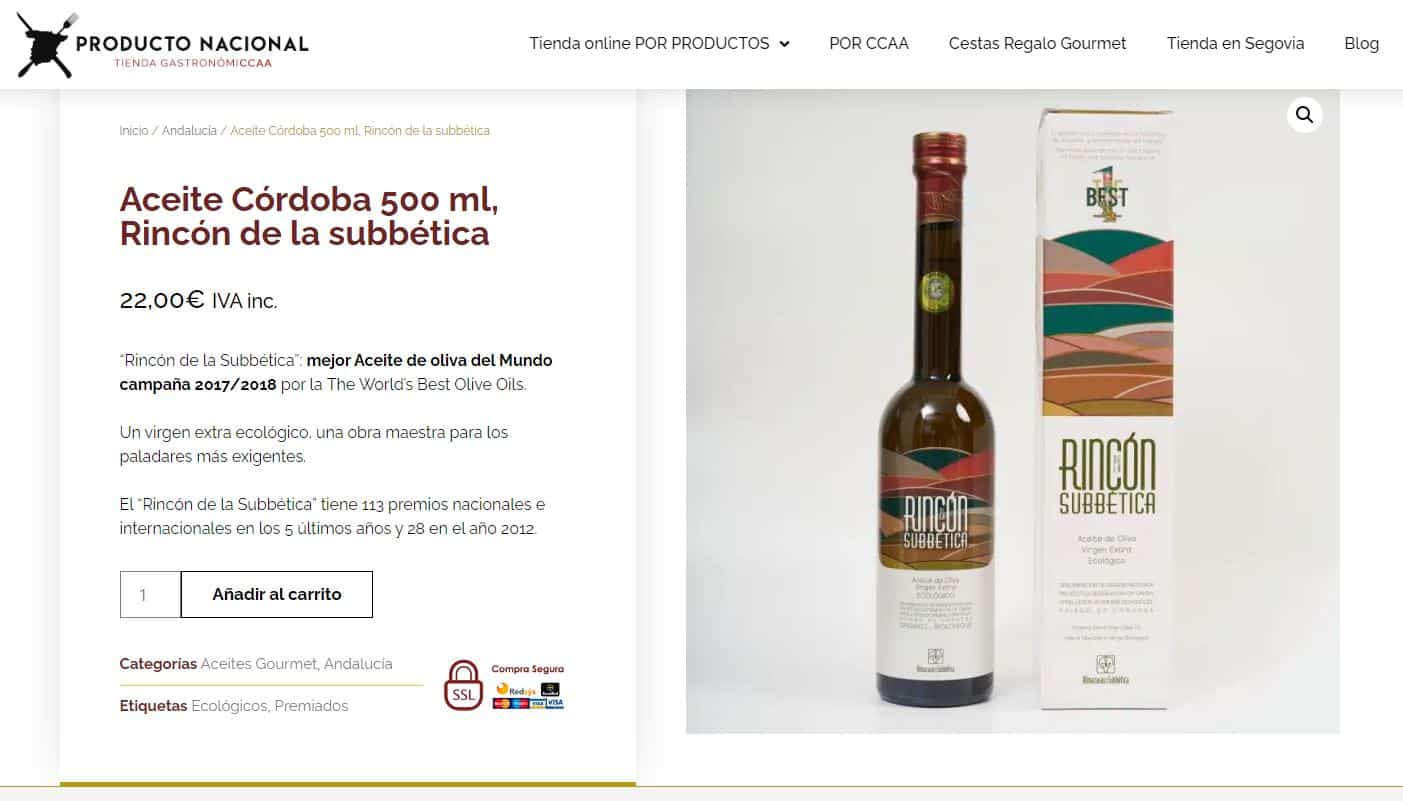Click Inicio breadcrumb link

pos(134,131)
